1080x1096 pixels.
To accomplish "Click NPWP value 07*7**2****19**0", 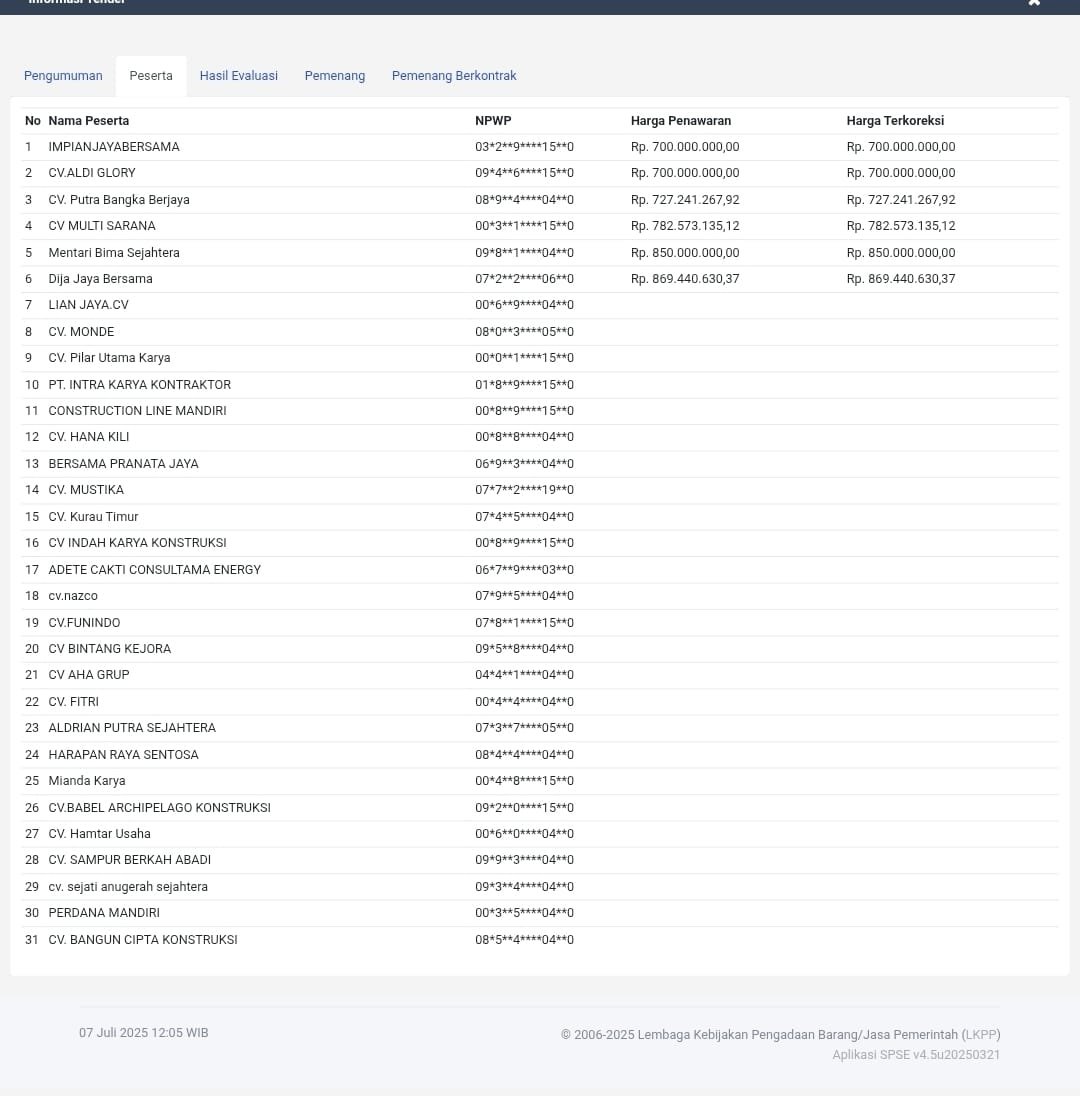I will click(524, 490).
